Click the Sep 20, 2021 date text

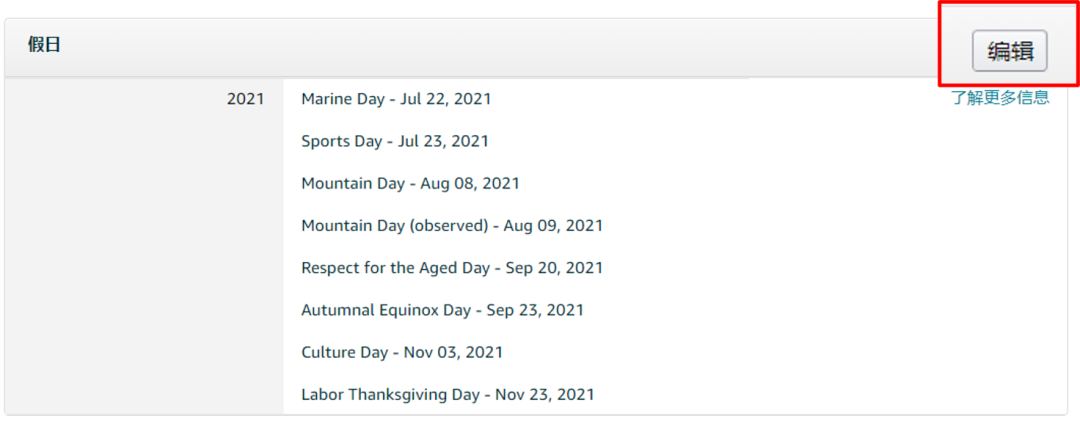(554, 268)
